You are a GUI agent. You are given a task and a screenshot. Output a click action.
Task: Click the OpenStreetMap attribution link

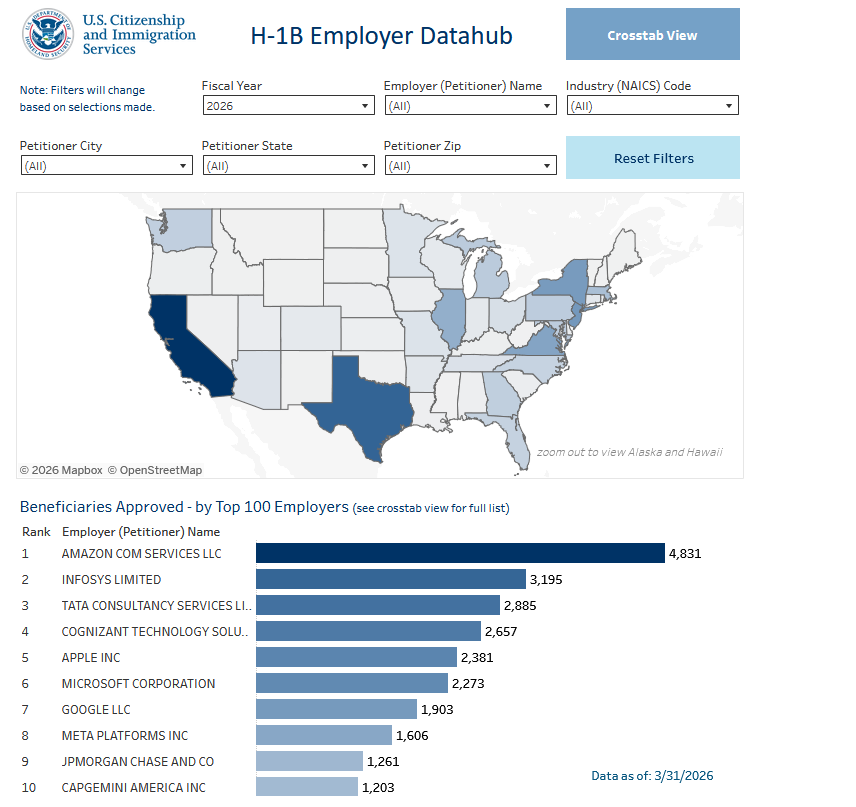coord(154,470)
